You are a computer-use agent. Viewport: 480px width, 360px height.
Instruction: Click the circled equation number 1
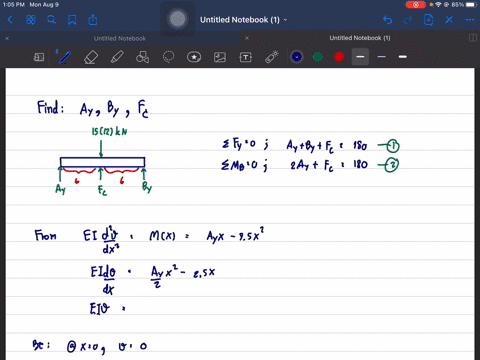[393, 146]
